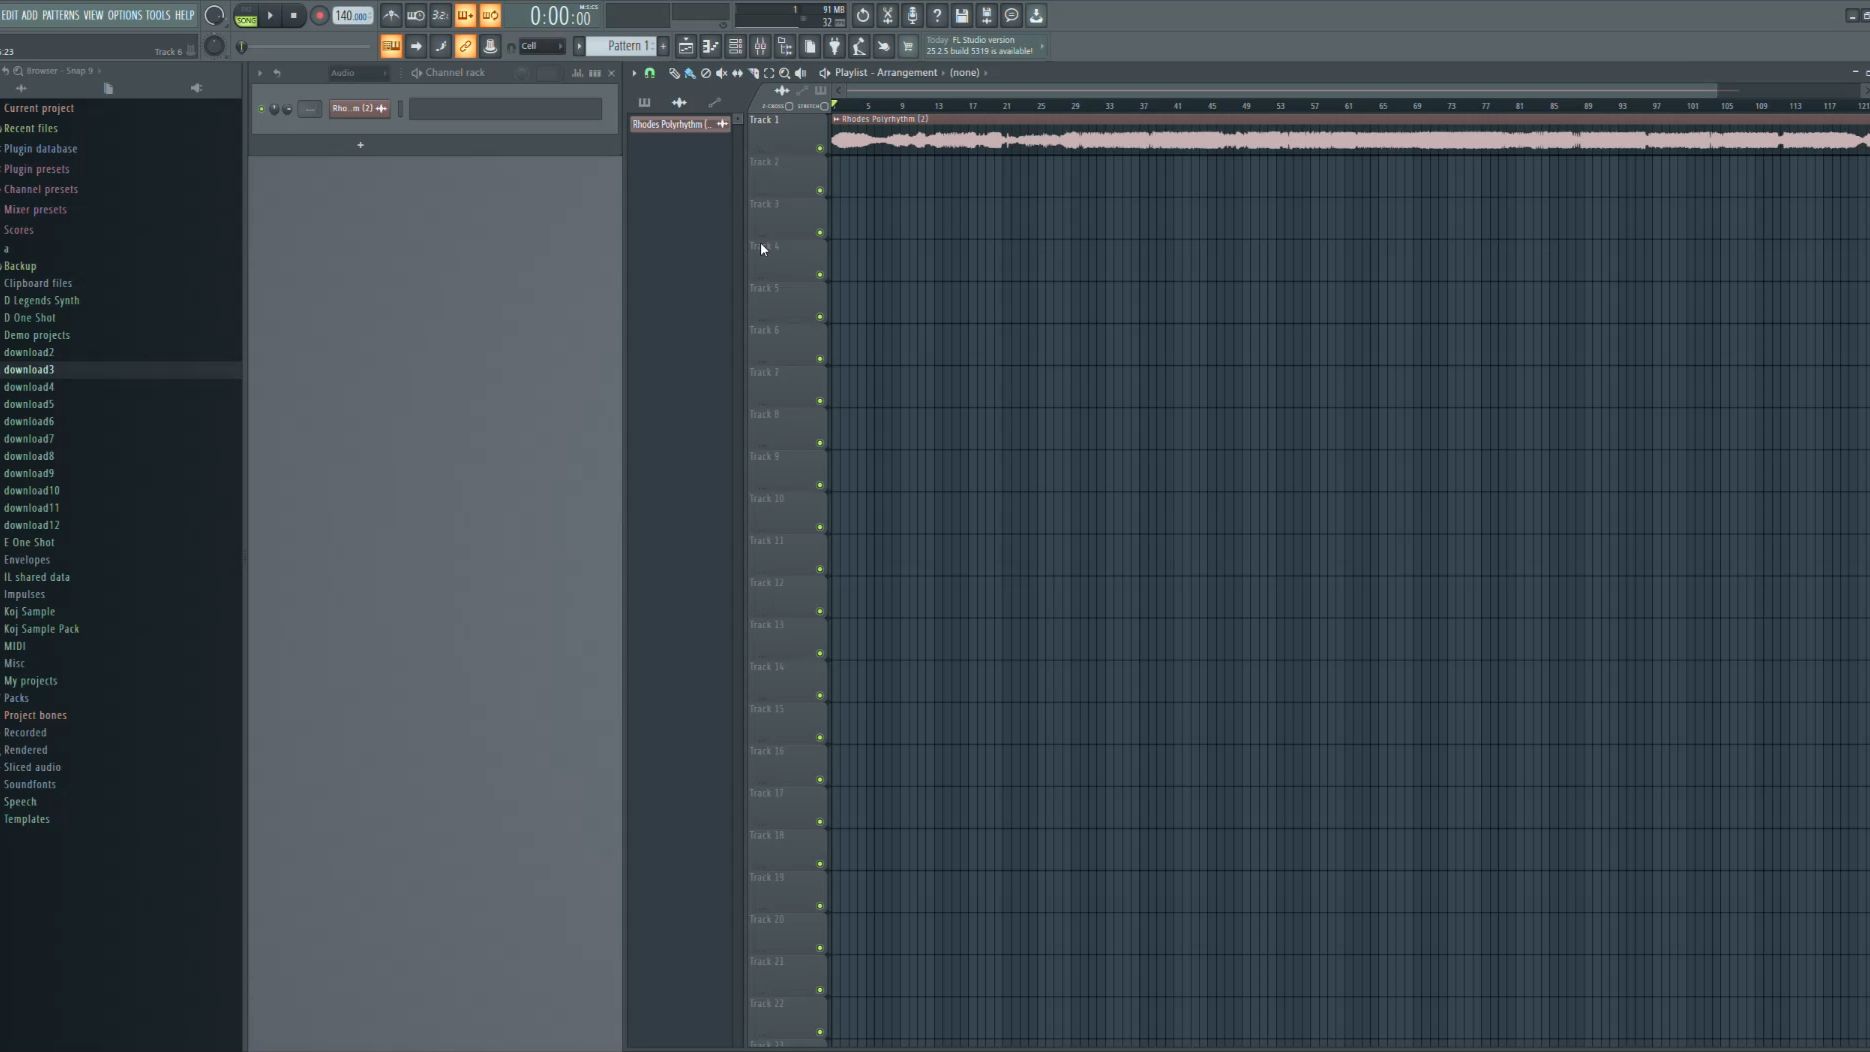This screenshot has height=1052, width=1870.
Task: Open the Playlist options menu arrow
Action: coord(634,73)
